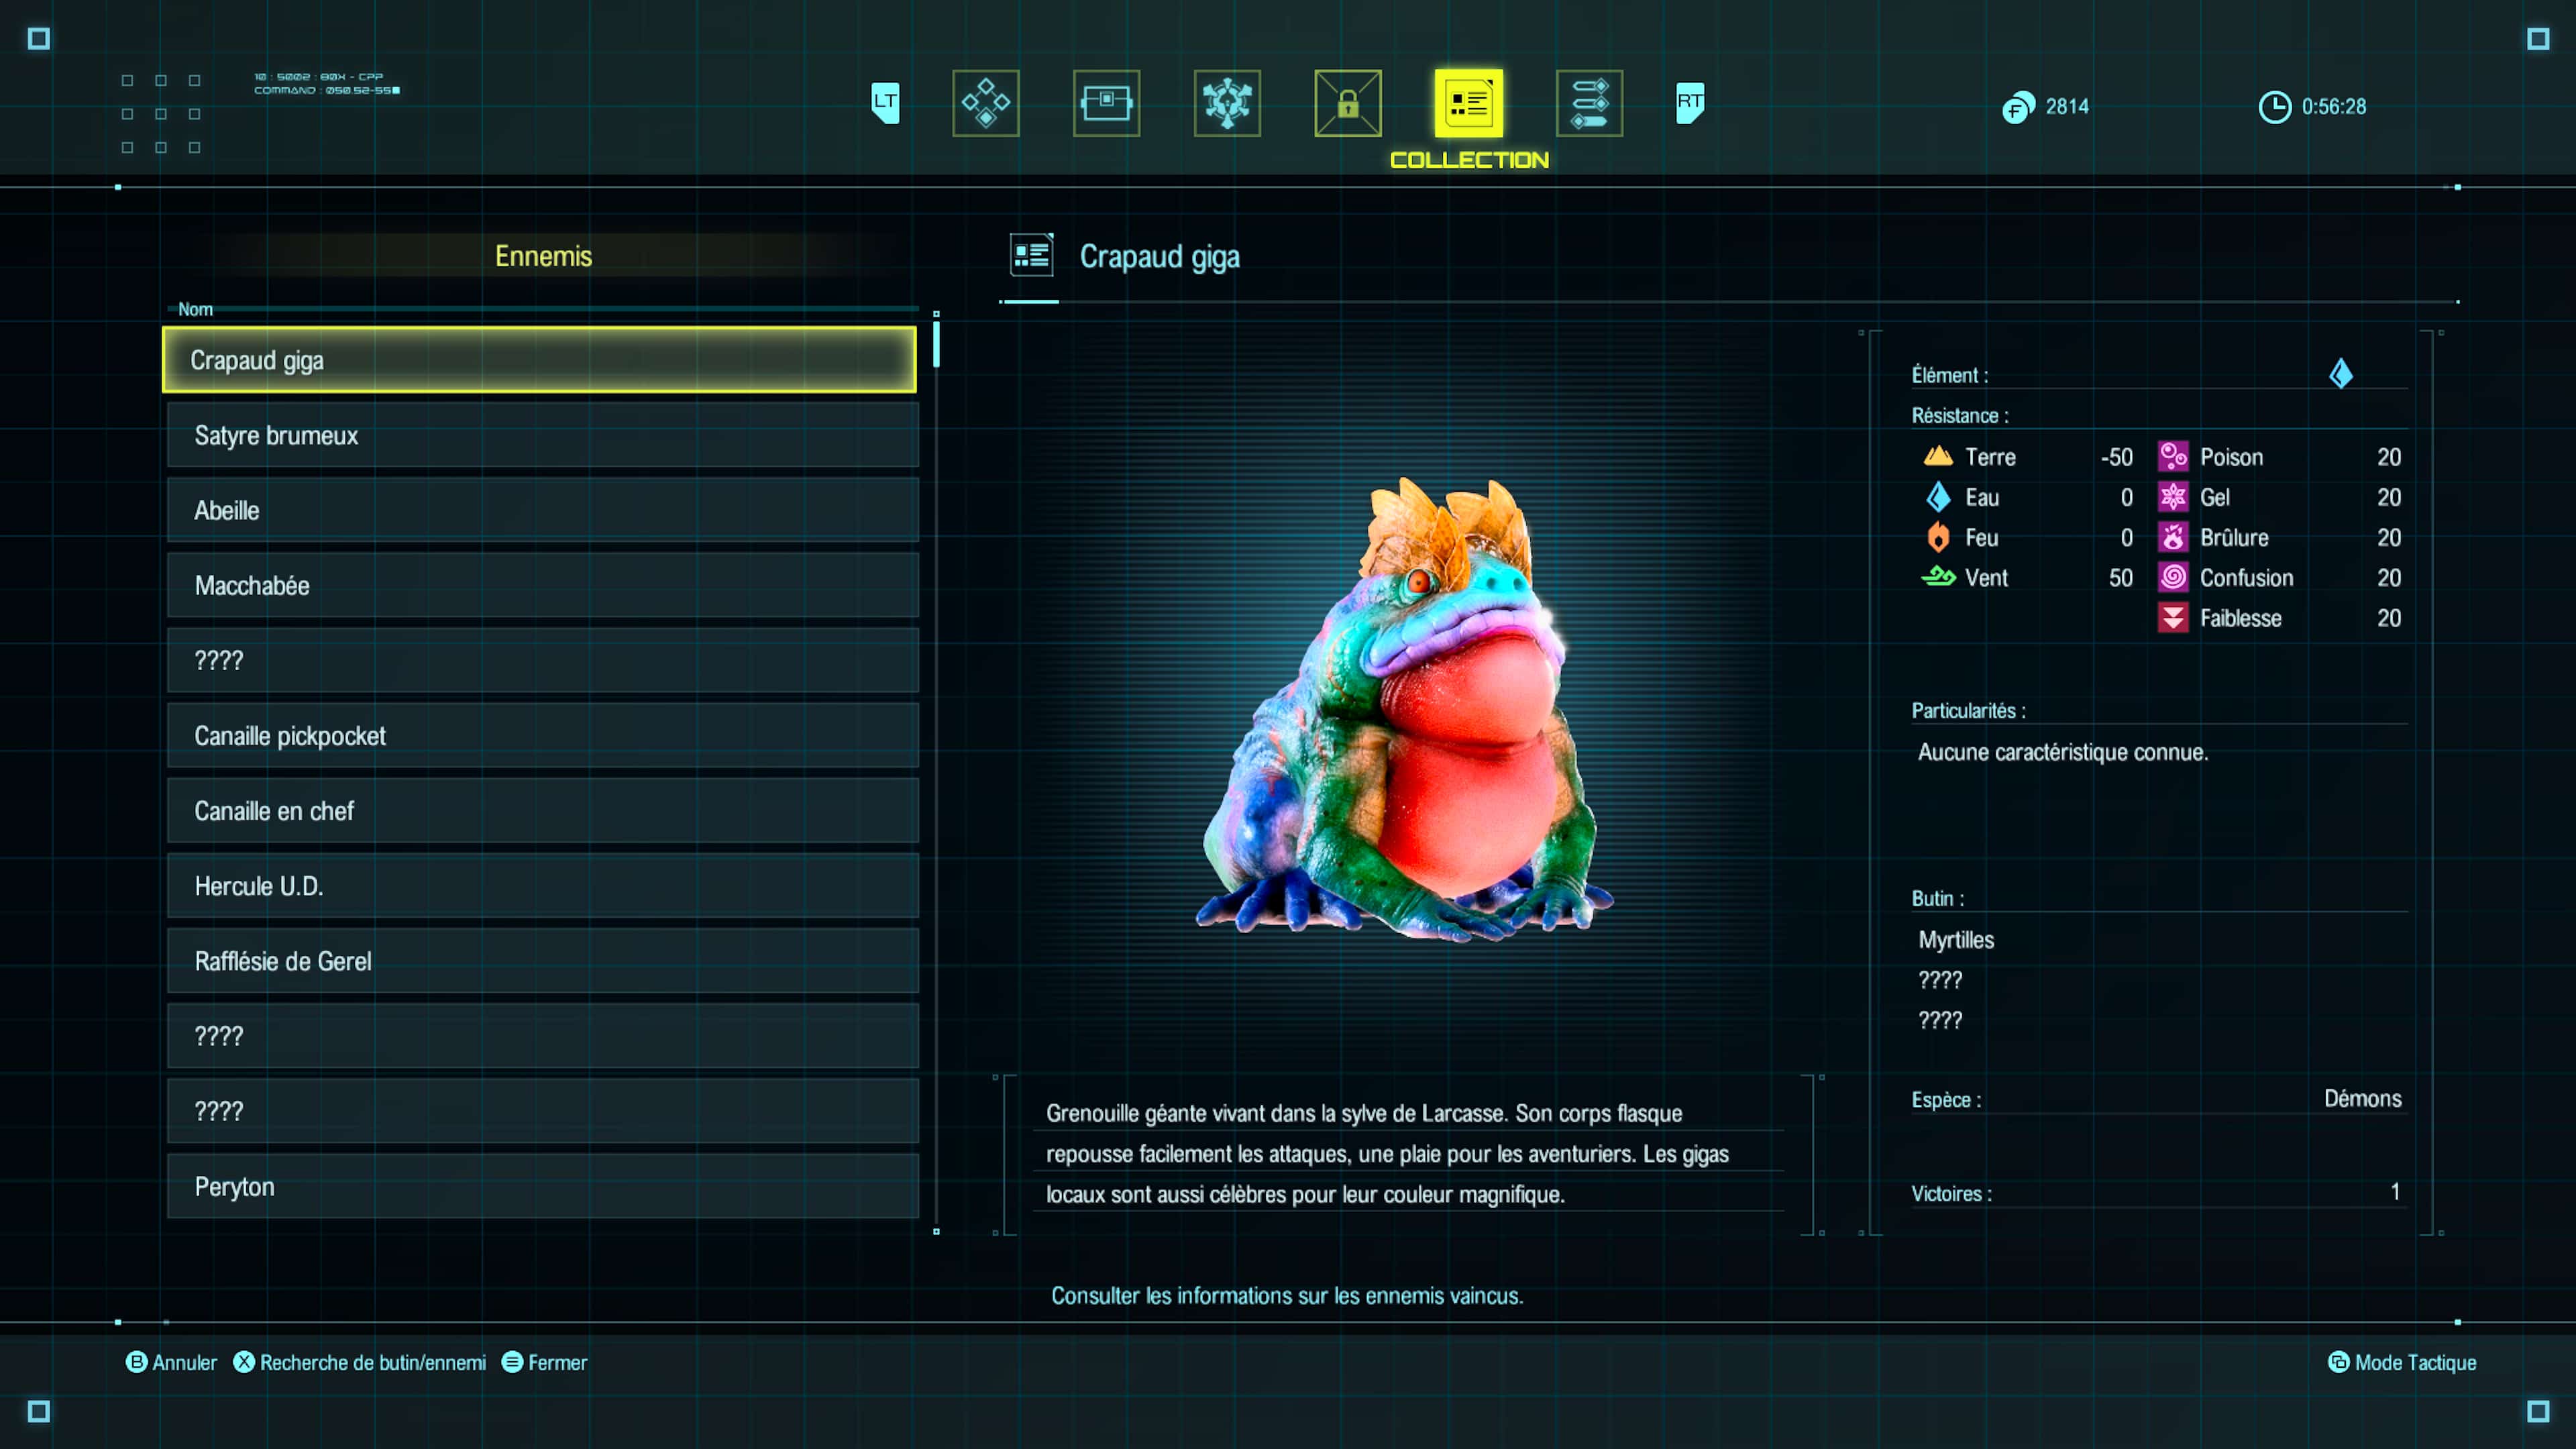Select the locked padlock tab icon
Viewport: 2576px width, 1449px height.
click(x=1348, y=103)
